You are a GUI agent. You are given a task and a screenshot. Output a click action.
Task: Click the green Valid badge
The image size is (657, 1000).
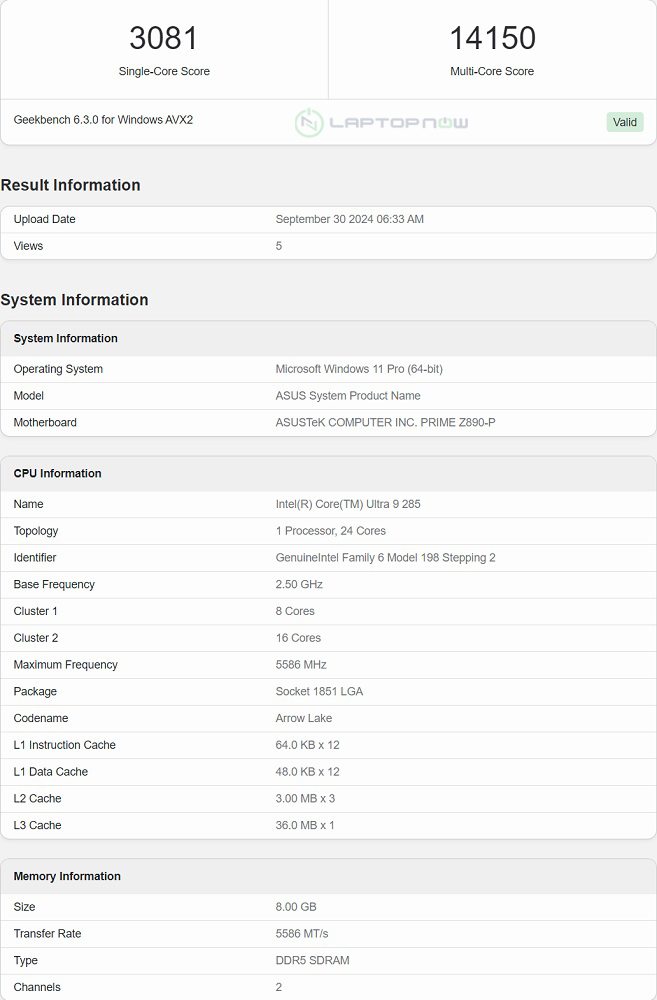point(624,122)
